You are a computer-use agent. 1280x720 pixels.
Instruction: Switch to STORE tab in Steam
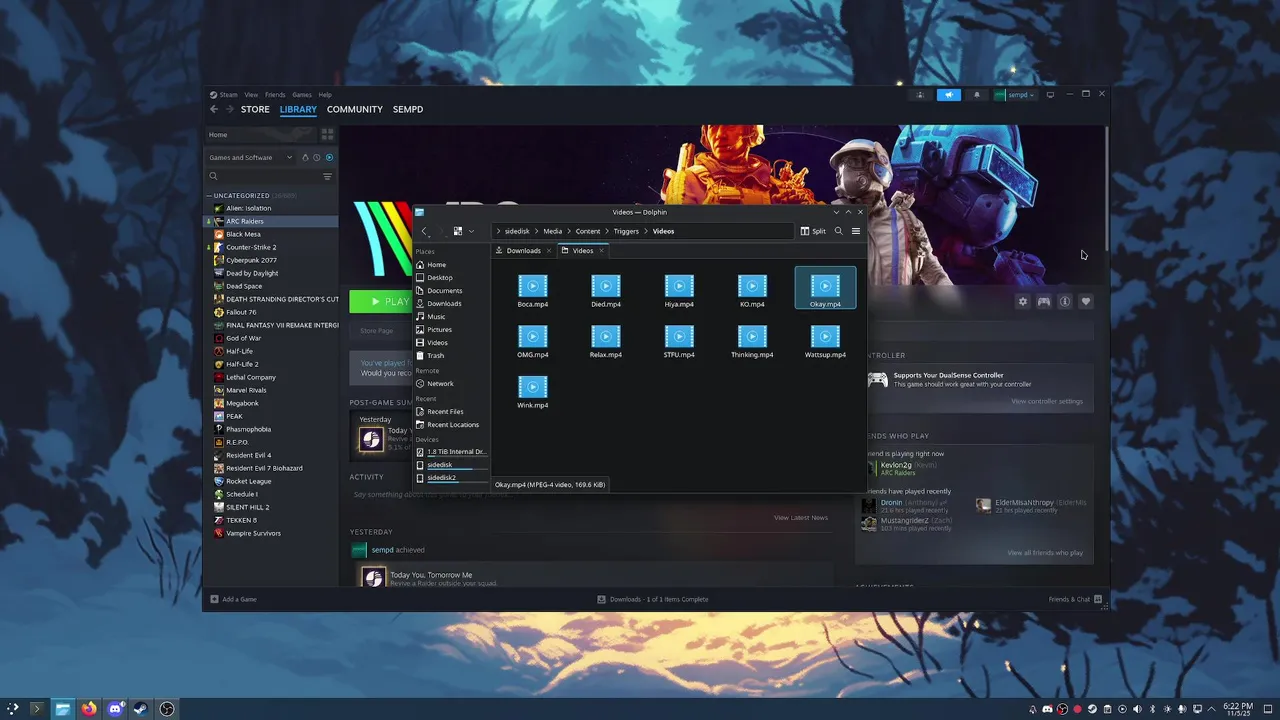click(x=255, y=109)
